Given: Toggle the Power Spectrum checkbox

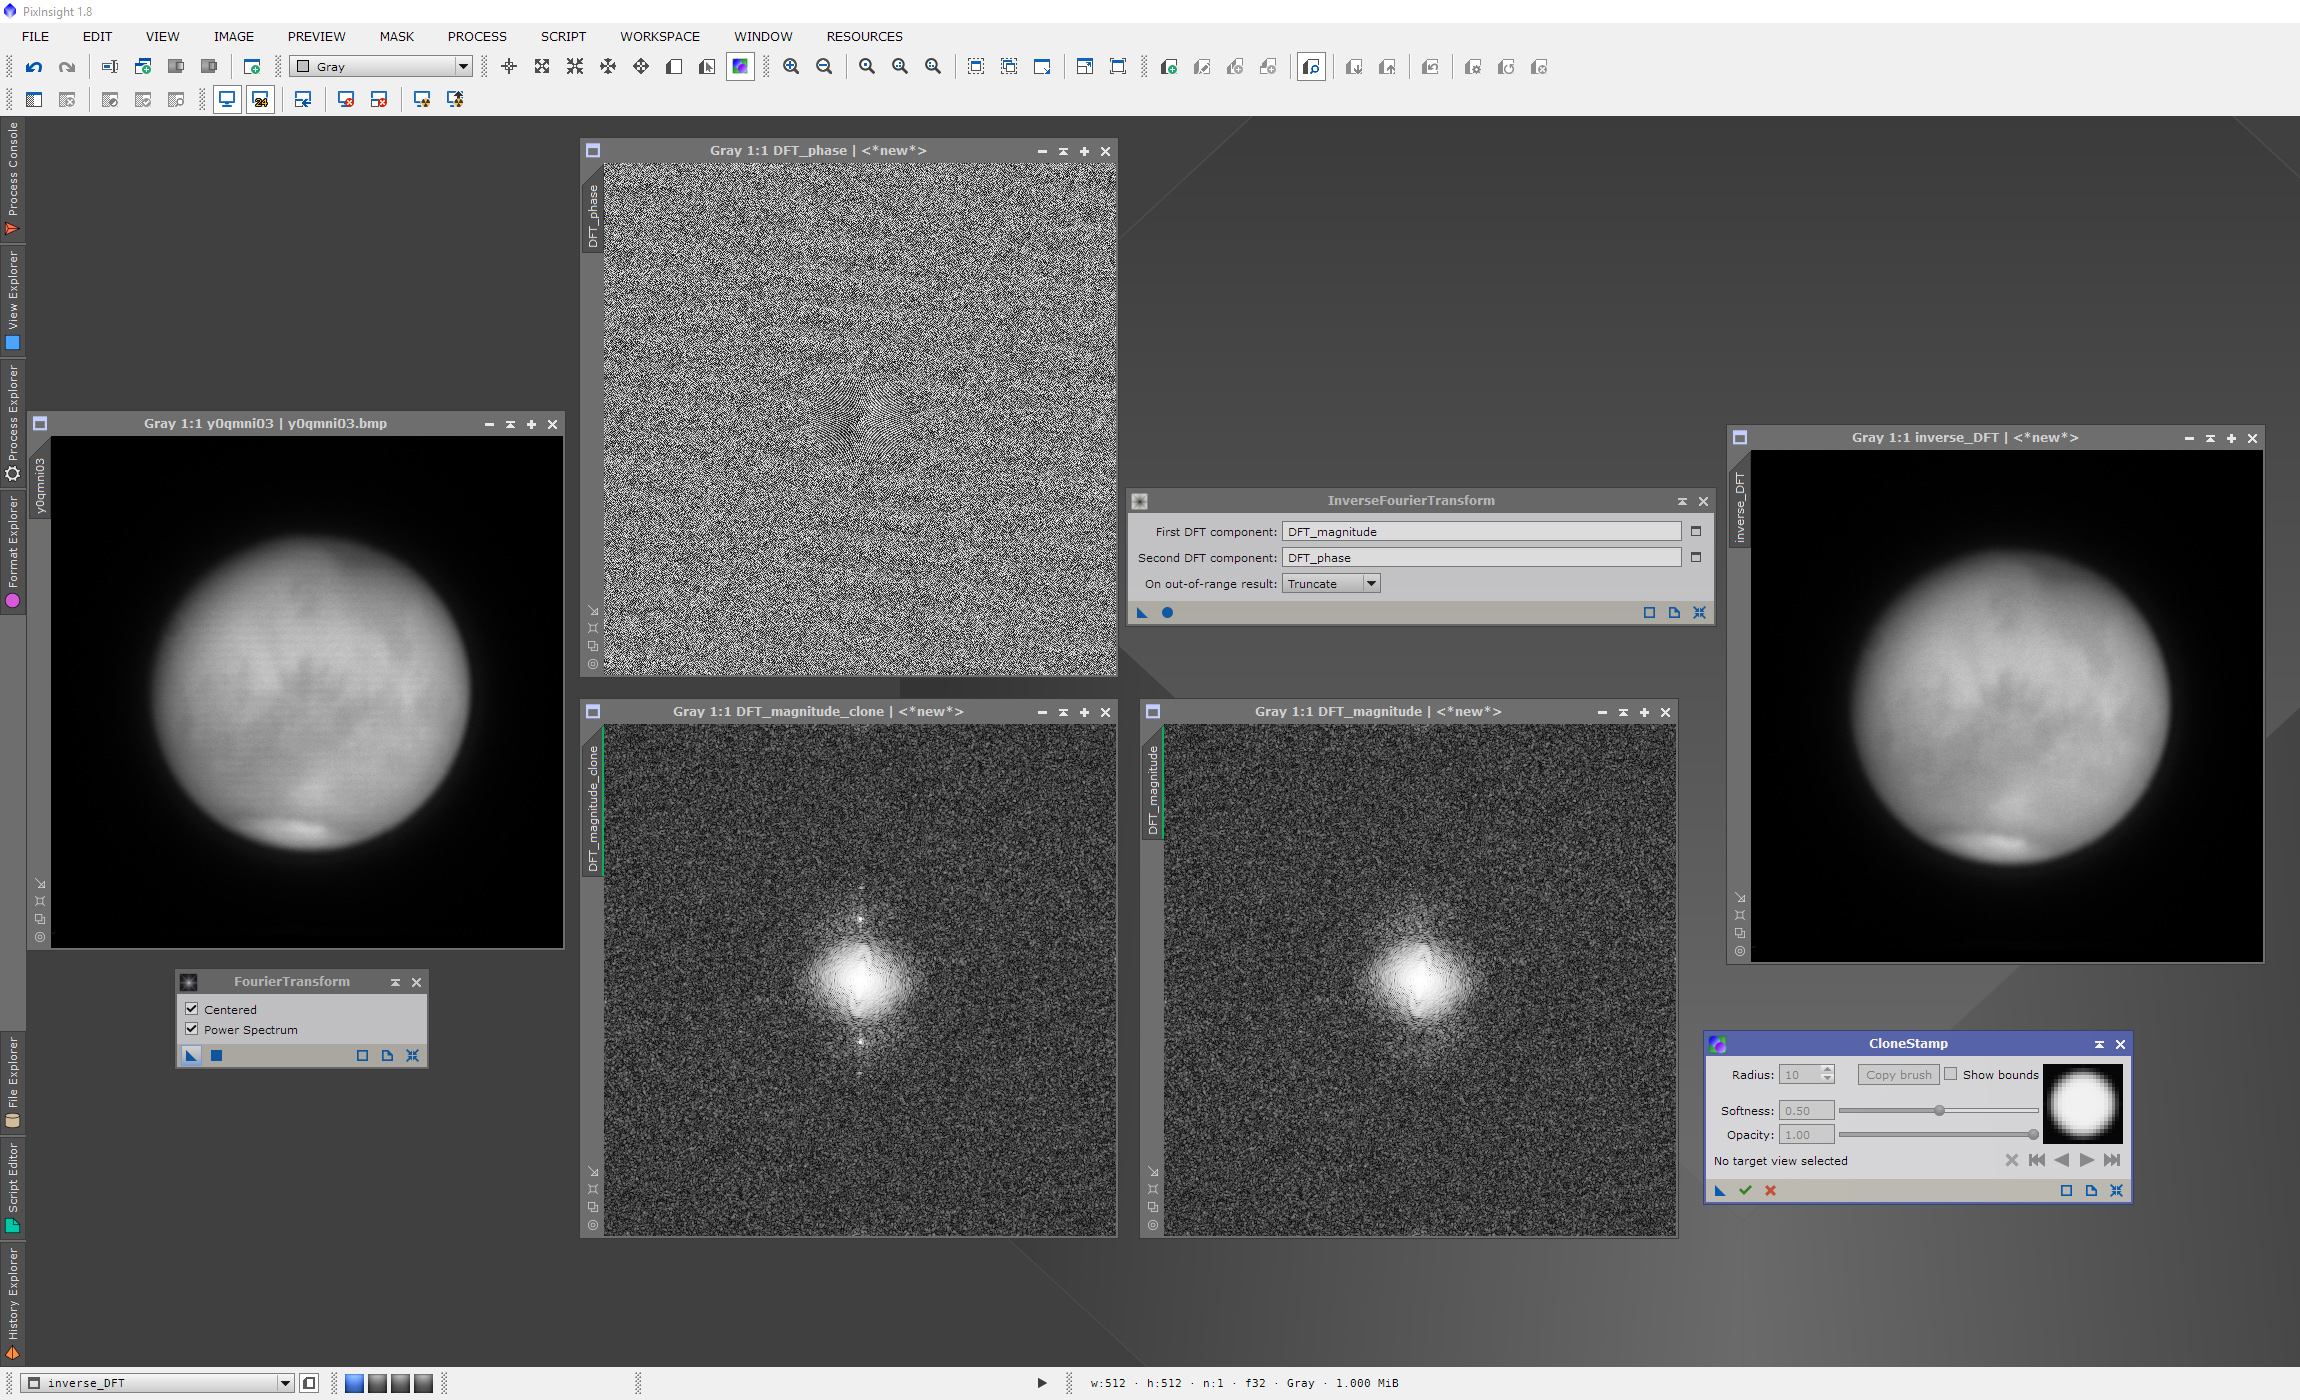Looking at the screenshot, I should (192, 1029).
